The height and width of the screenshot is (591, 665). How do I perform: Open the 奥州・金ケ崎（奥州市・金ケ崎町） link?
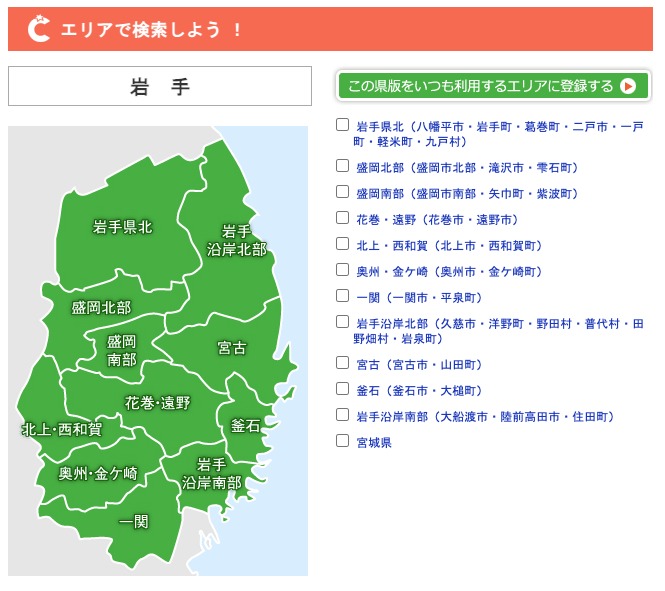pyautogui.click(x=449, y=272)
